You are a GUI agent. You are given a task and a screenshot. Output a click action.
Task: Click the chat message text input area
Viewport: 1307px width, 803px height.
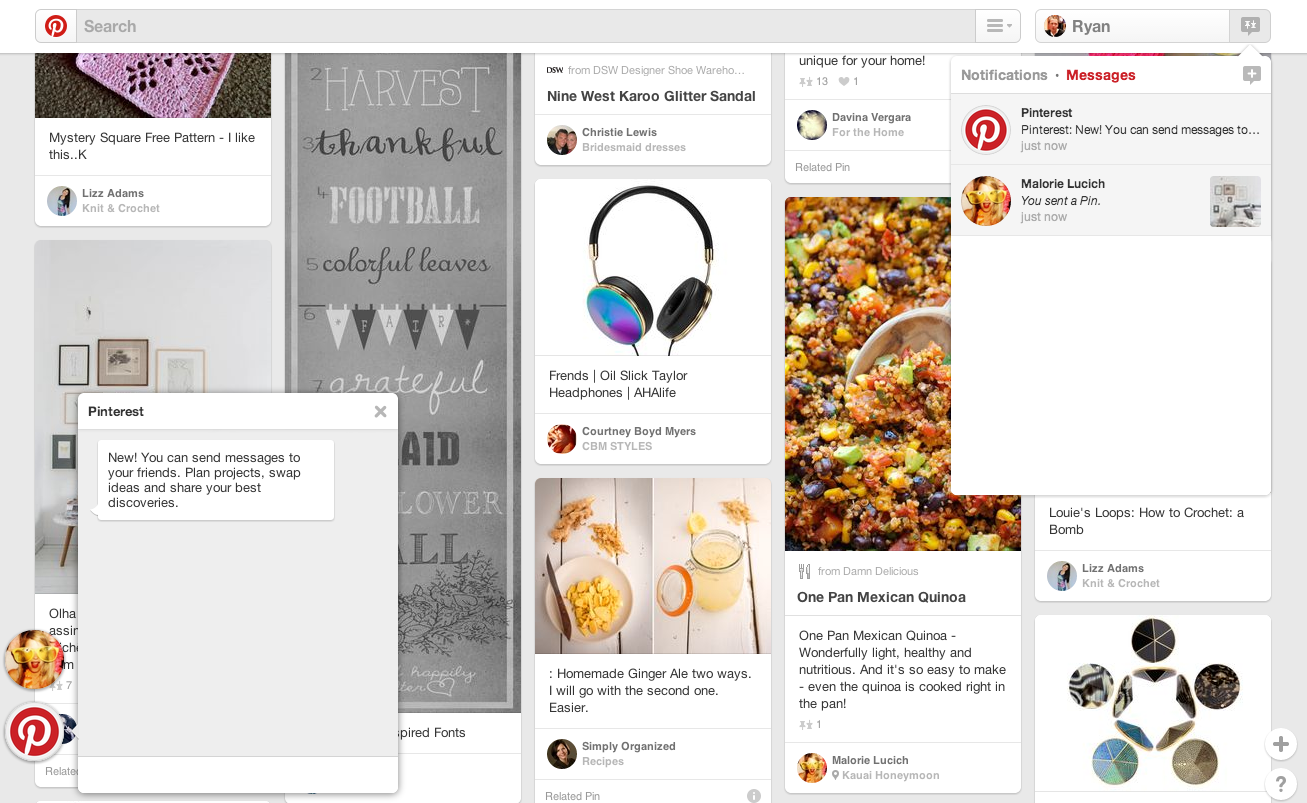pos(238,775)
